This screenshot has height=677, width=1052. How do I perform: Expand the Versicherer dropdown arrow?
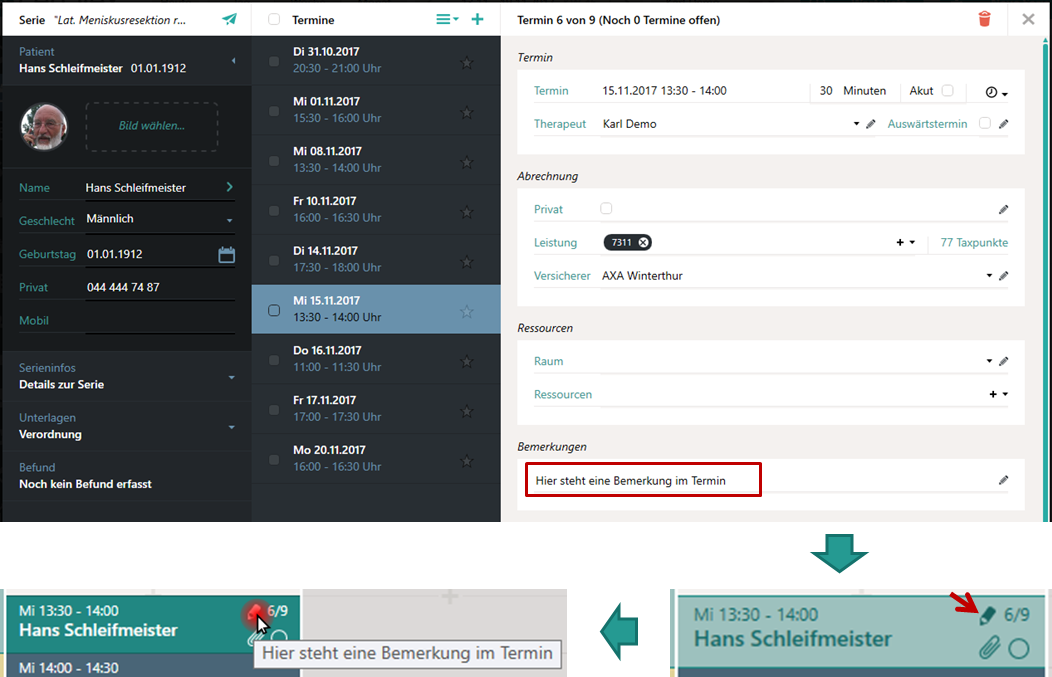(x=989, y=276)
